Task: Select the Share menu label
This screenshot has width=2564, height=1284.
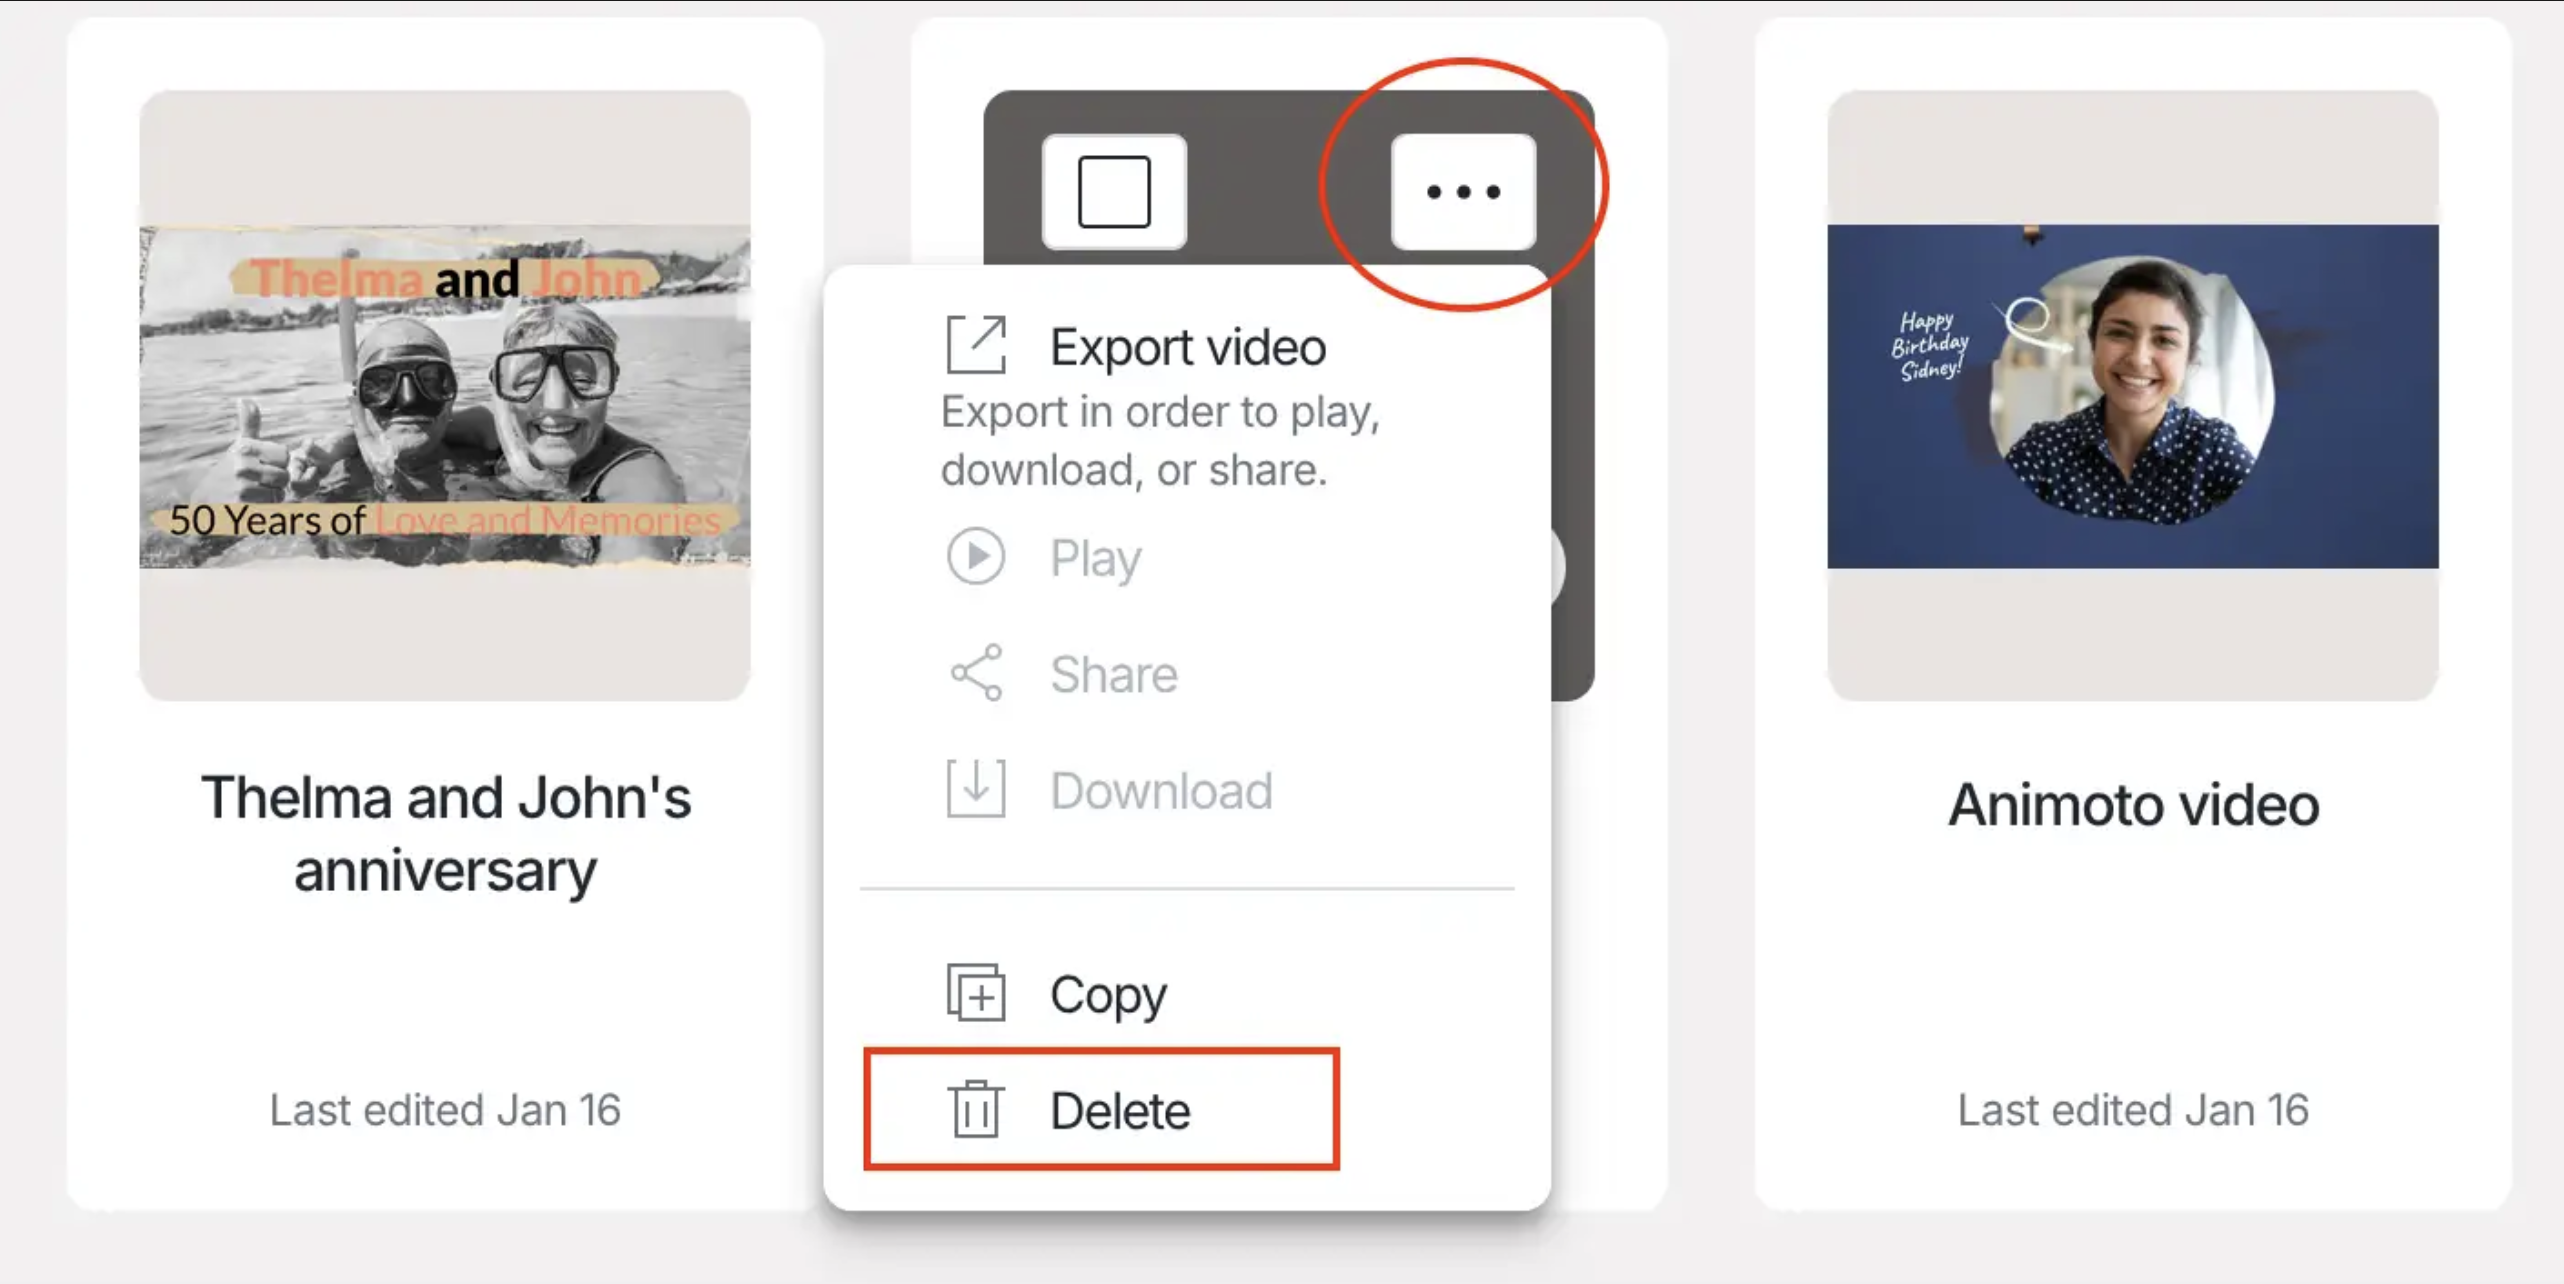Action: (1114, 674)
